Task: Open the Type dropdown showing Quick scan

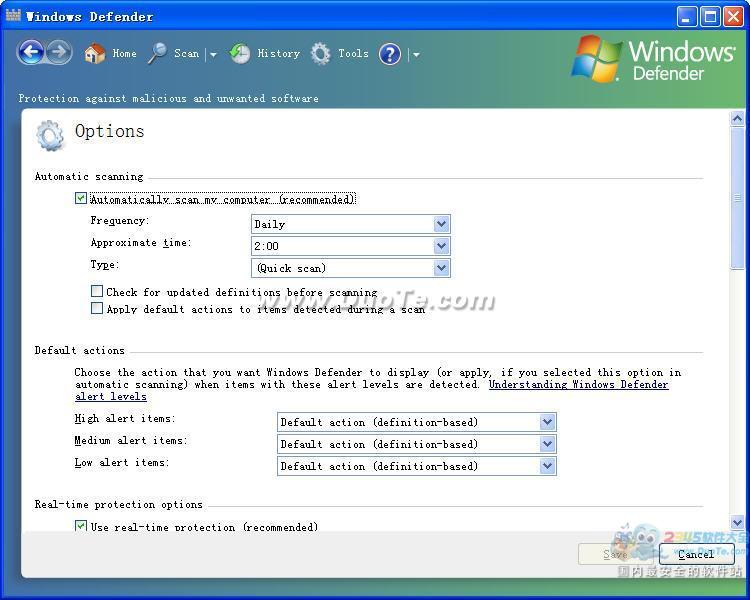Action: (x=351, y=268)
